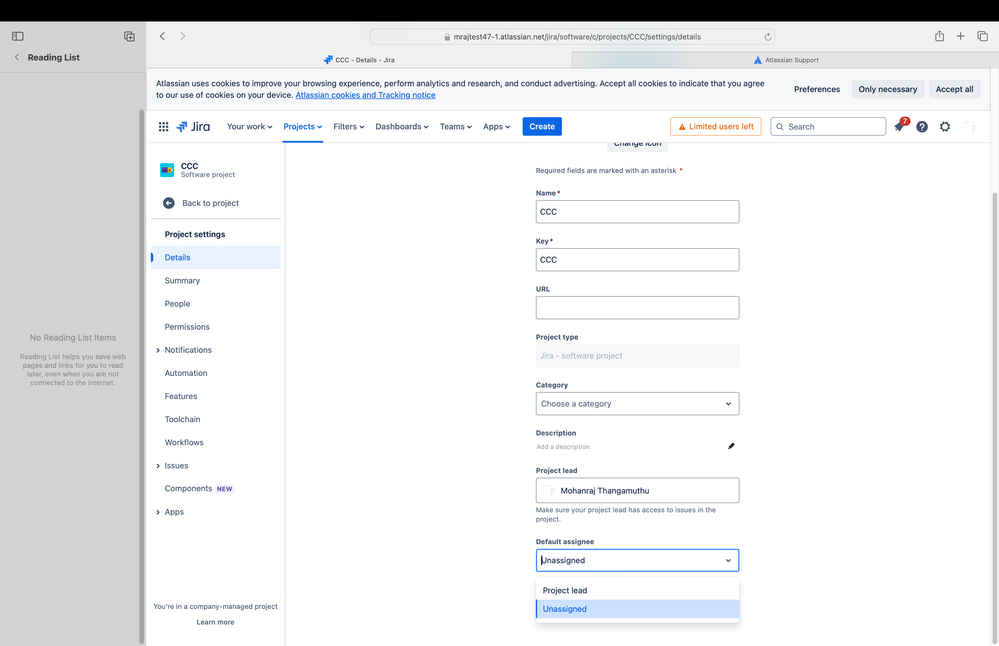Click the Safari address bar
The image size is (999, 646).
coord(572,37)
